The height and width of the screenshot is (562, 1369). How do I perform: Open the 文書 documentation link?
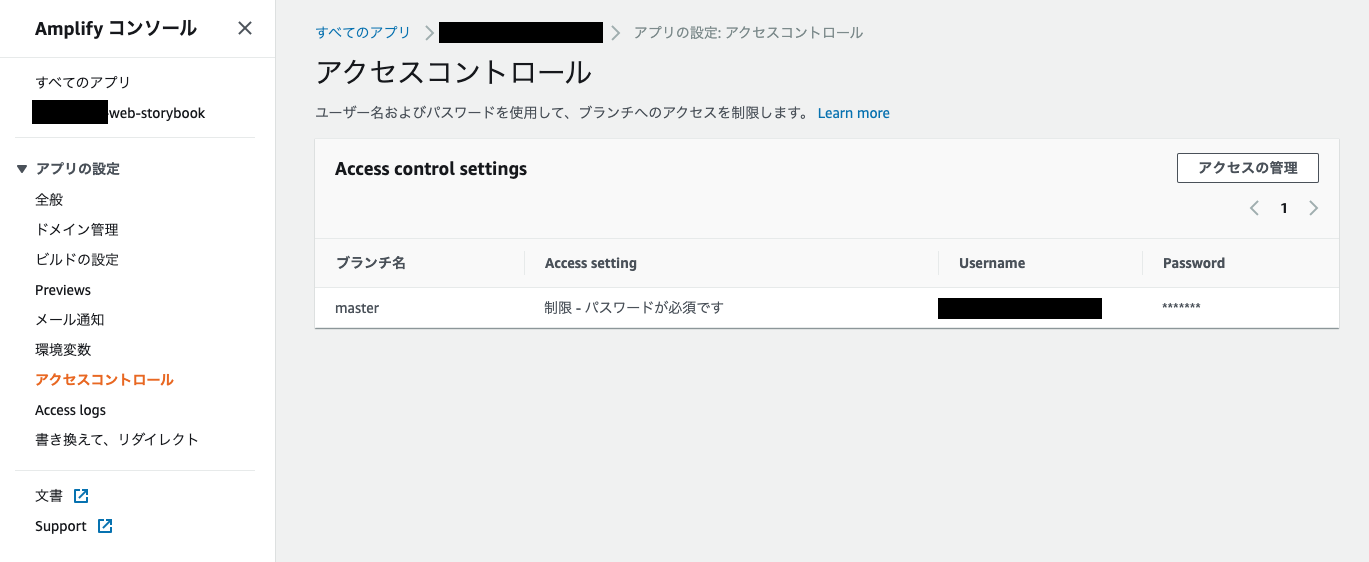coord(49,496)
